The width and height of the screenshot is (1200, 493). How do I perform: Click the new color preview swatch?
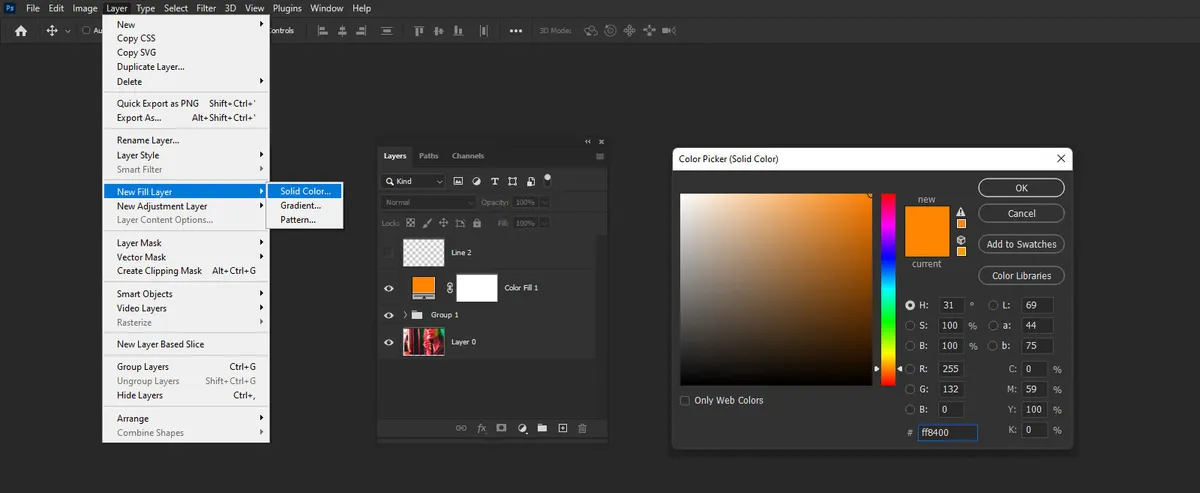[x=927, y=220]
